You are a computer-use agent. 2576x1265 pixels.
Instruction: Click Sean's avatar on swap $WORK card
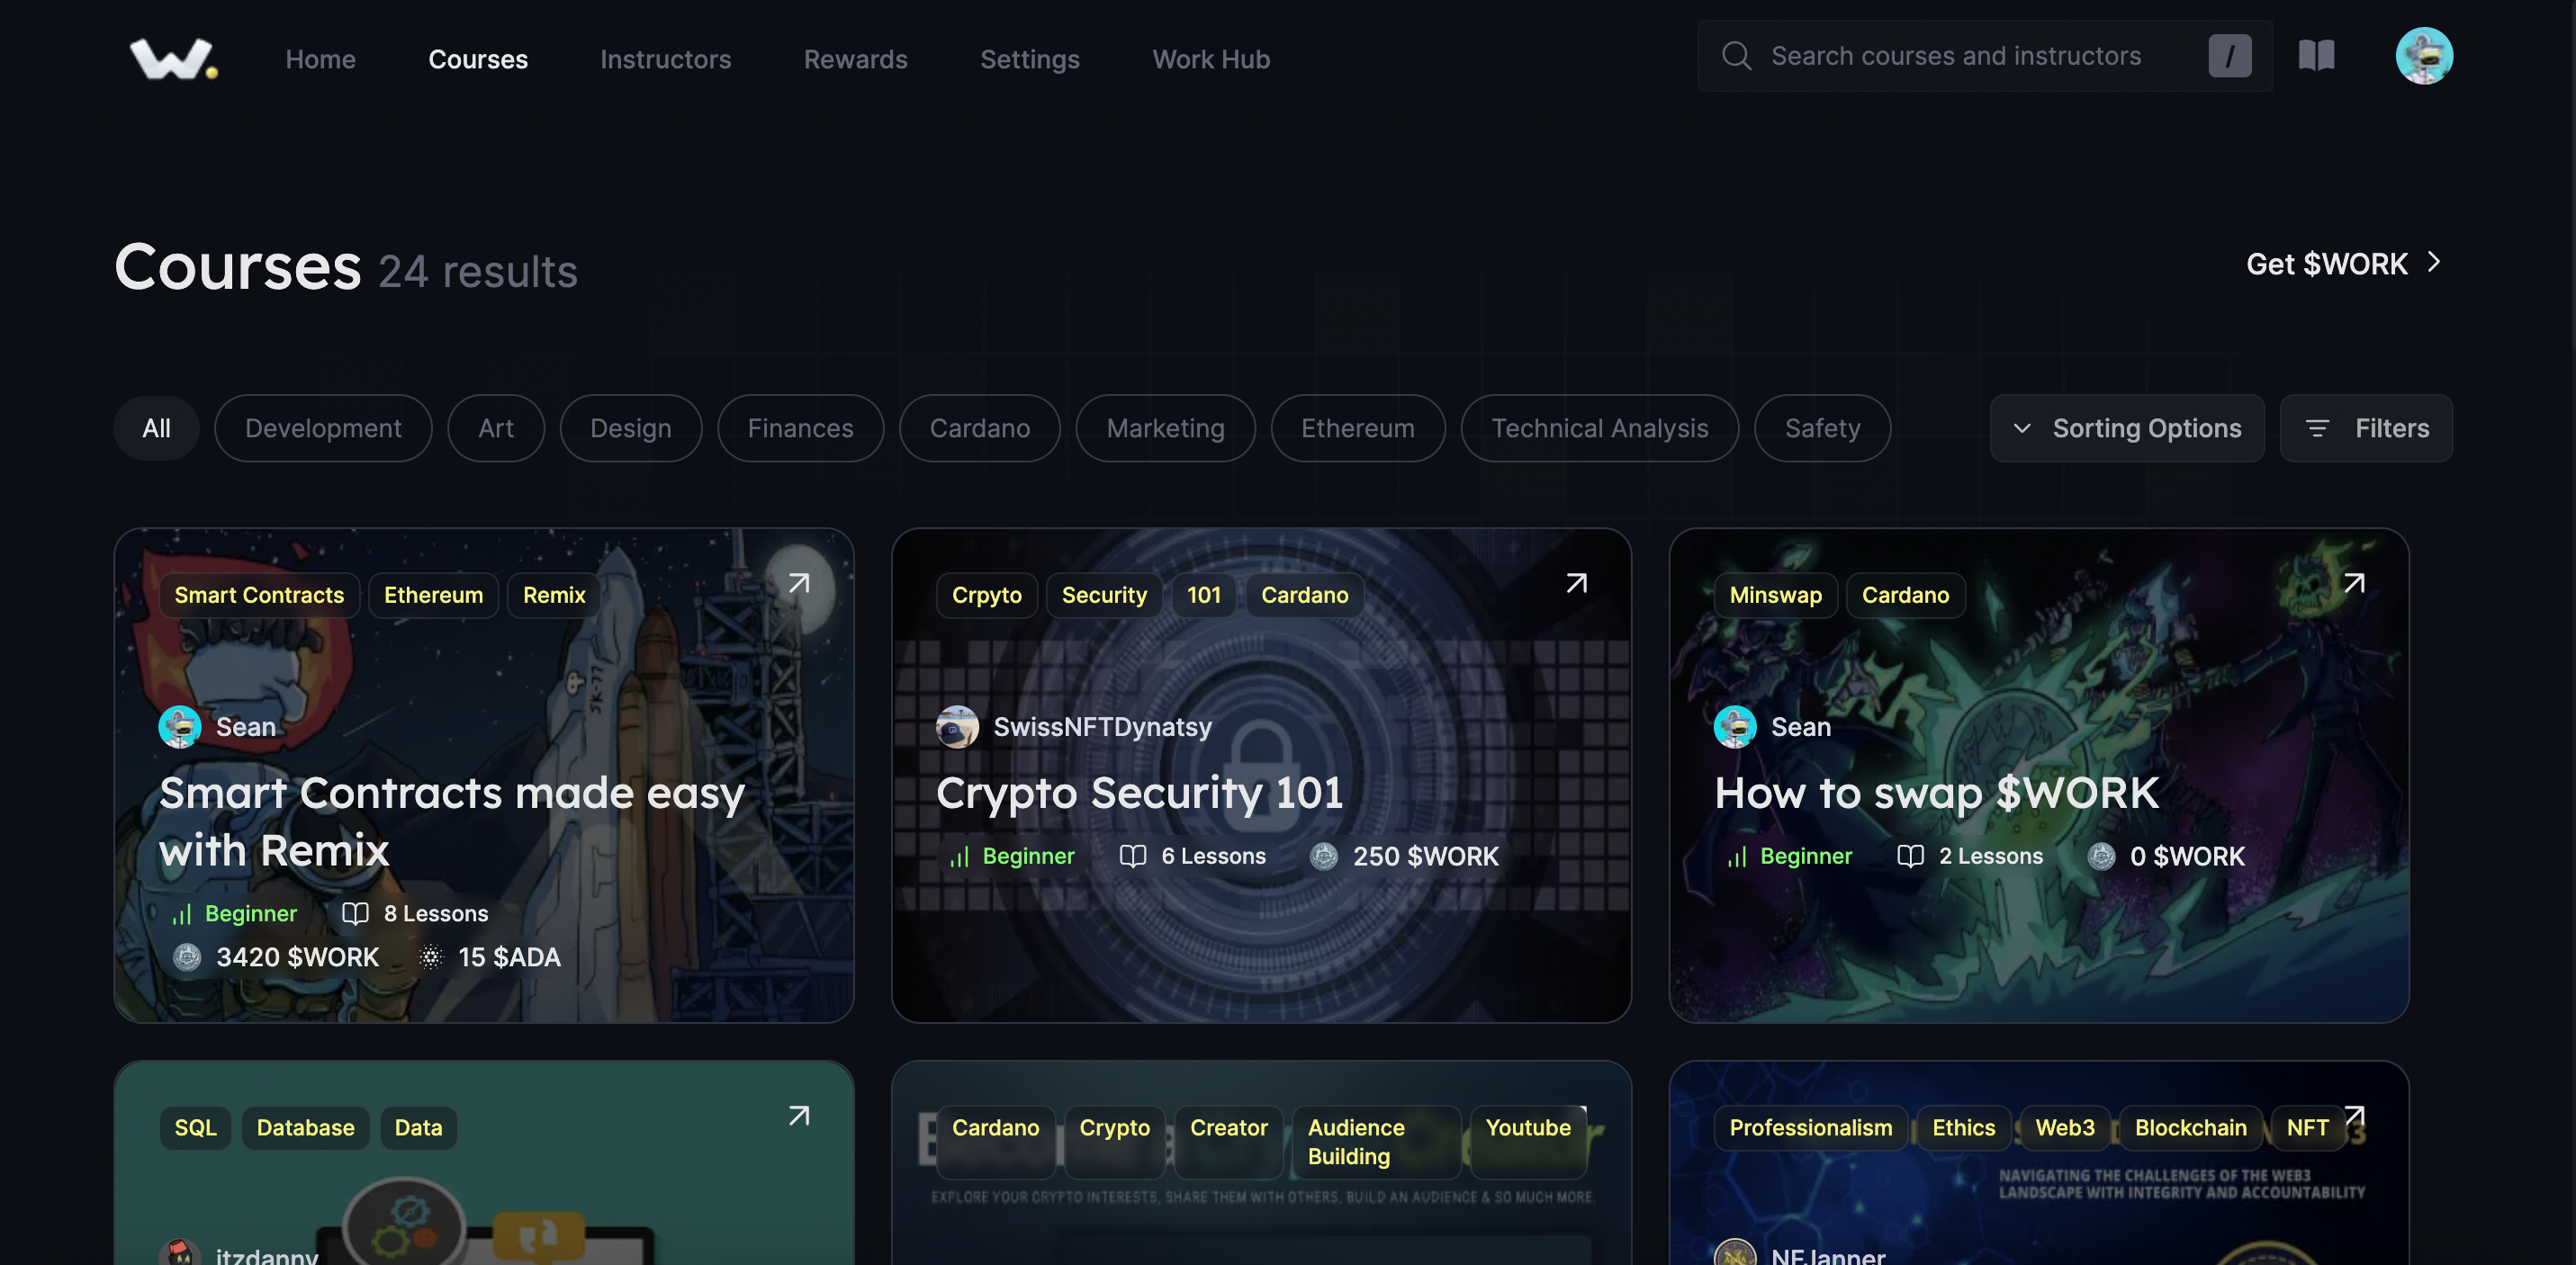click(1735, 727)
